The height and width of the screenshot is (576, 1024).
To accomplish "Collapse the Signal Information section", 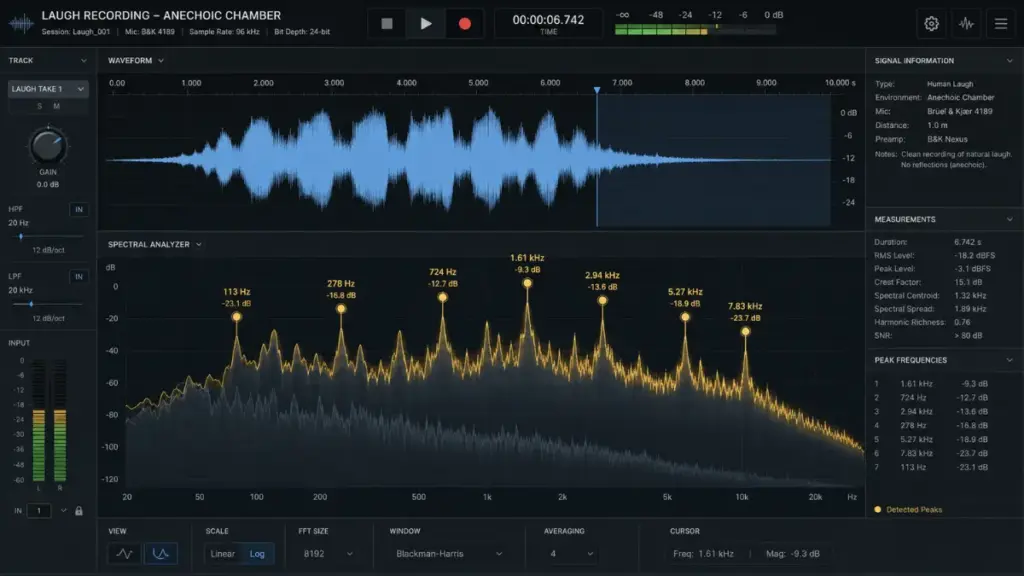I will click(1010, 61).
